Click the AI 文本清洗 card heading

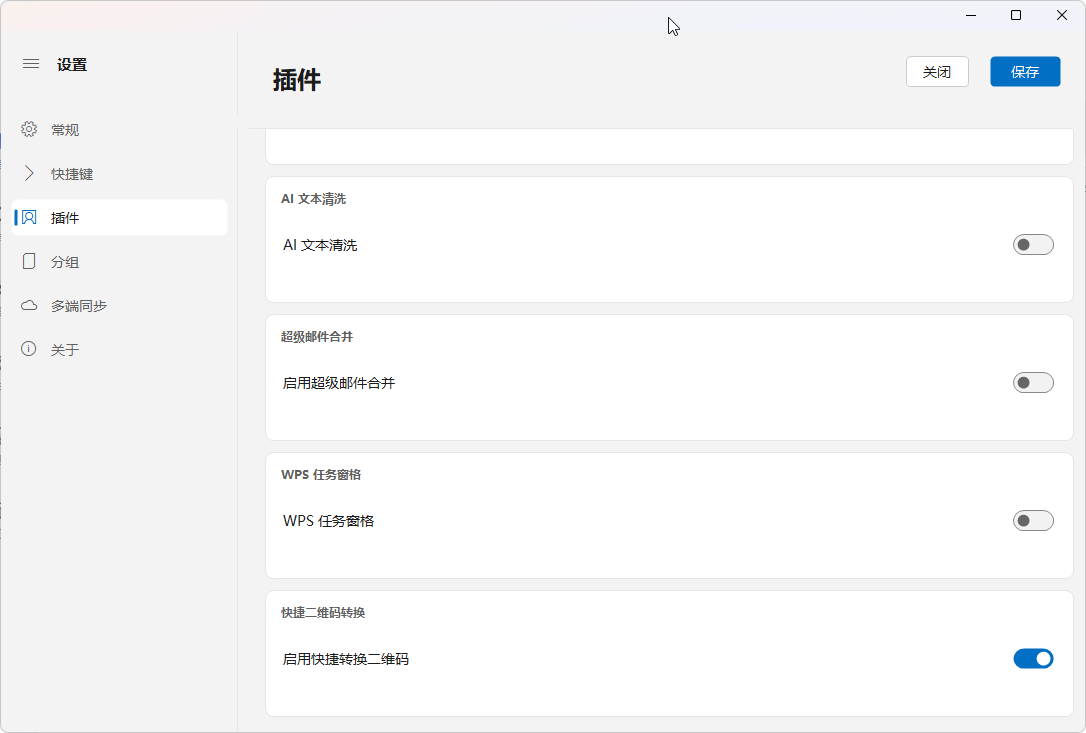coord(314,199)
